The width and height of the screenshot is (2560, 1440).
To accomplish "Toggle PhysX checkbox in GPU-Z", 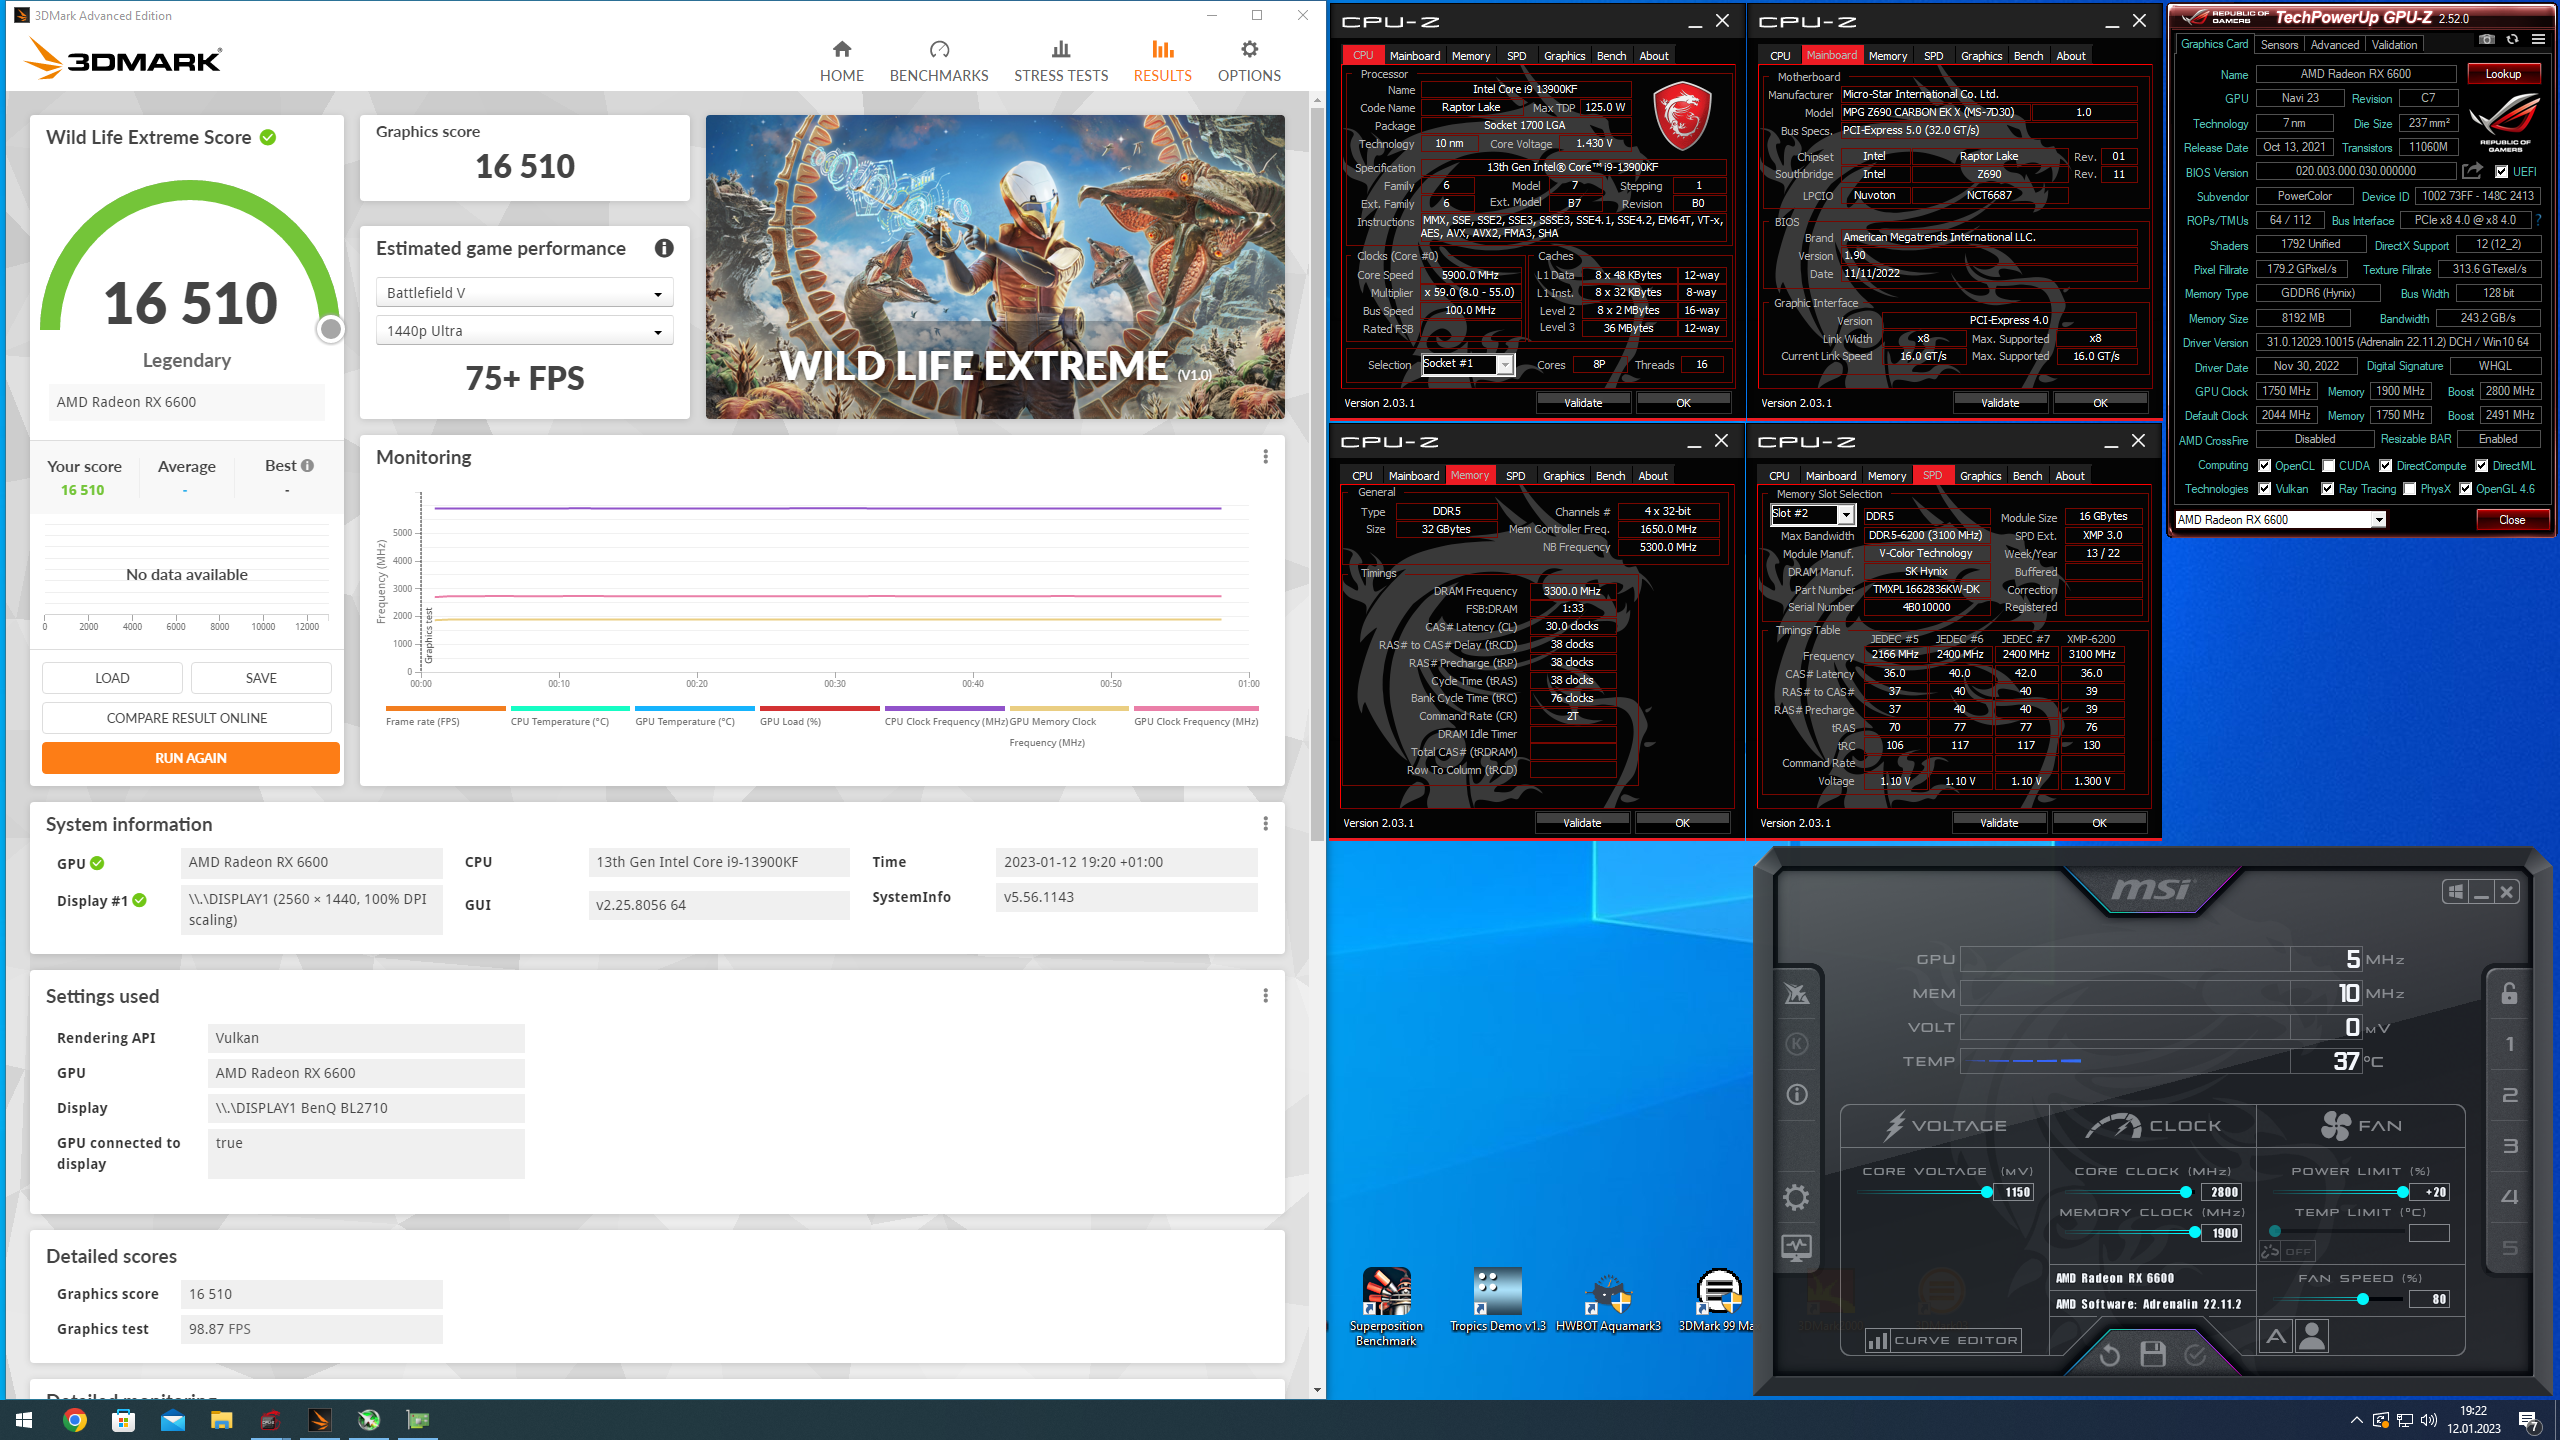I will click(2409, 489).
